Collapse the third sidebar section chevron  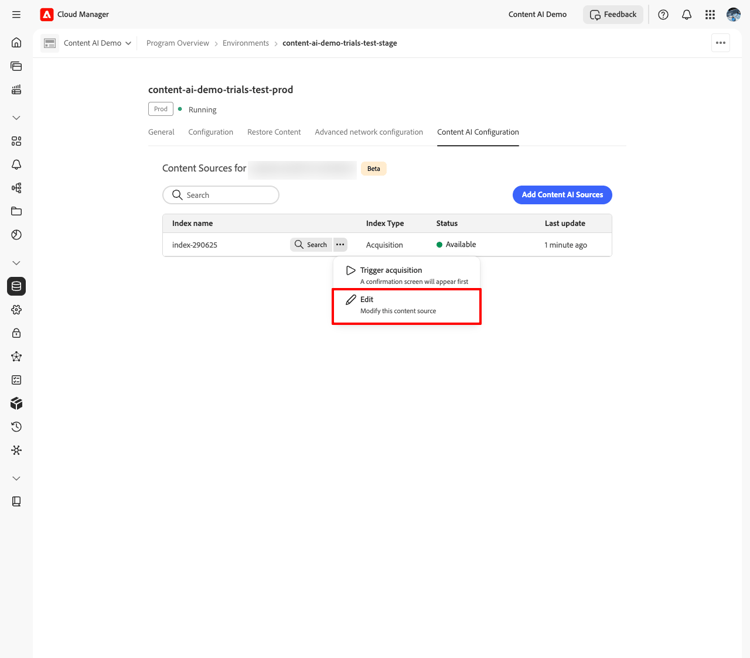coord(16,478)
